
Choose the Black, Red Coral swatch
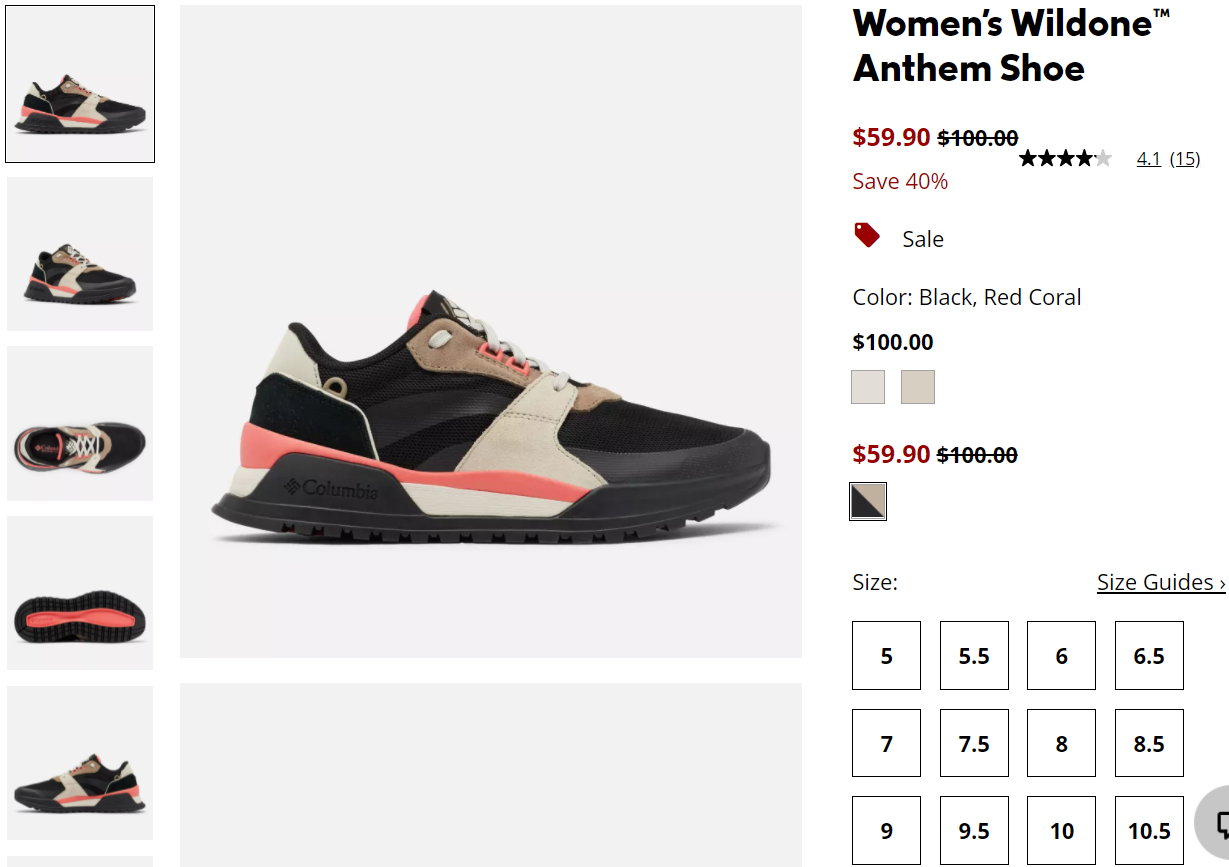coord(868,502)
